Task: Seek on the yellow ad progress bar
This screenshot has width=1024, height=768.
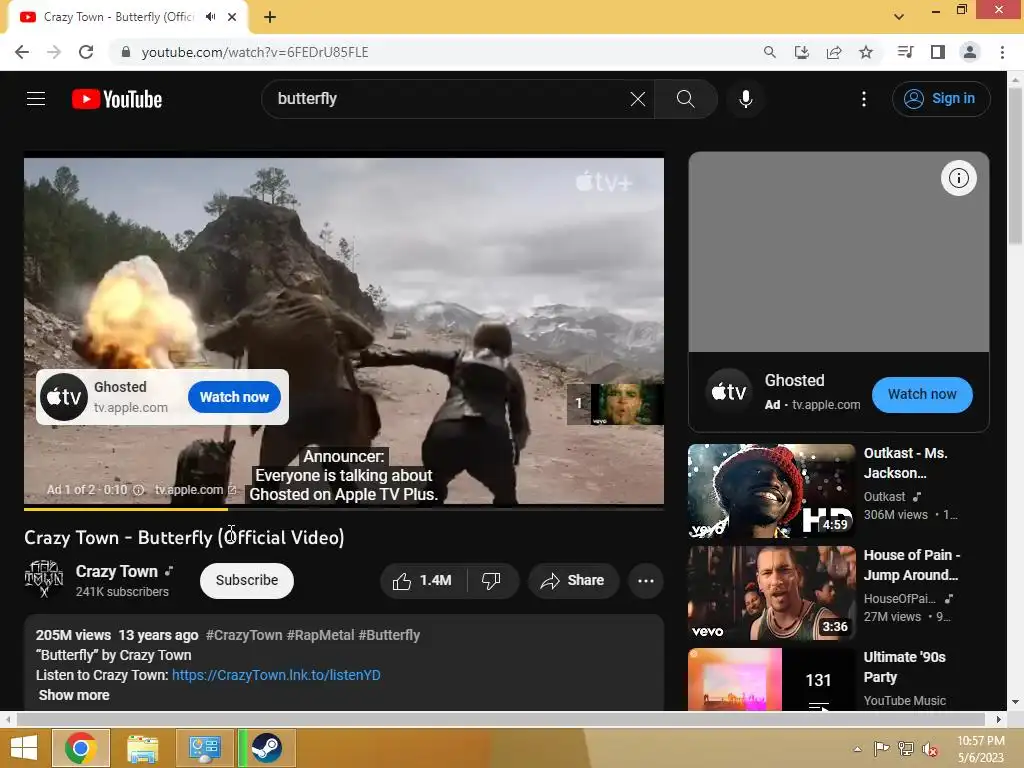Action: point(344,509)
